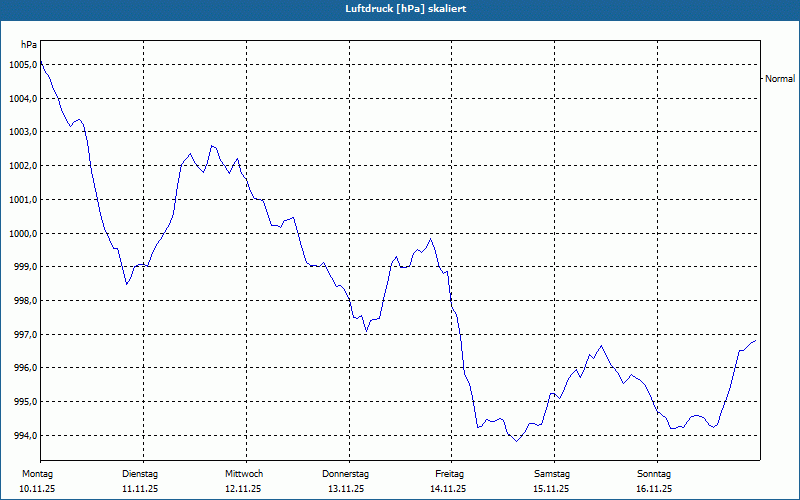
Task: Click the 'Freitag' day label
Action: tap(449, 474)
